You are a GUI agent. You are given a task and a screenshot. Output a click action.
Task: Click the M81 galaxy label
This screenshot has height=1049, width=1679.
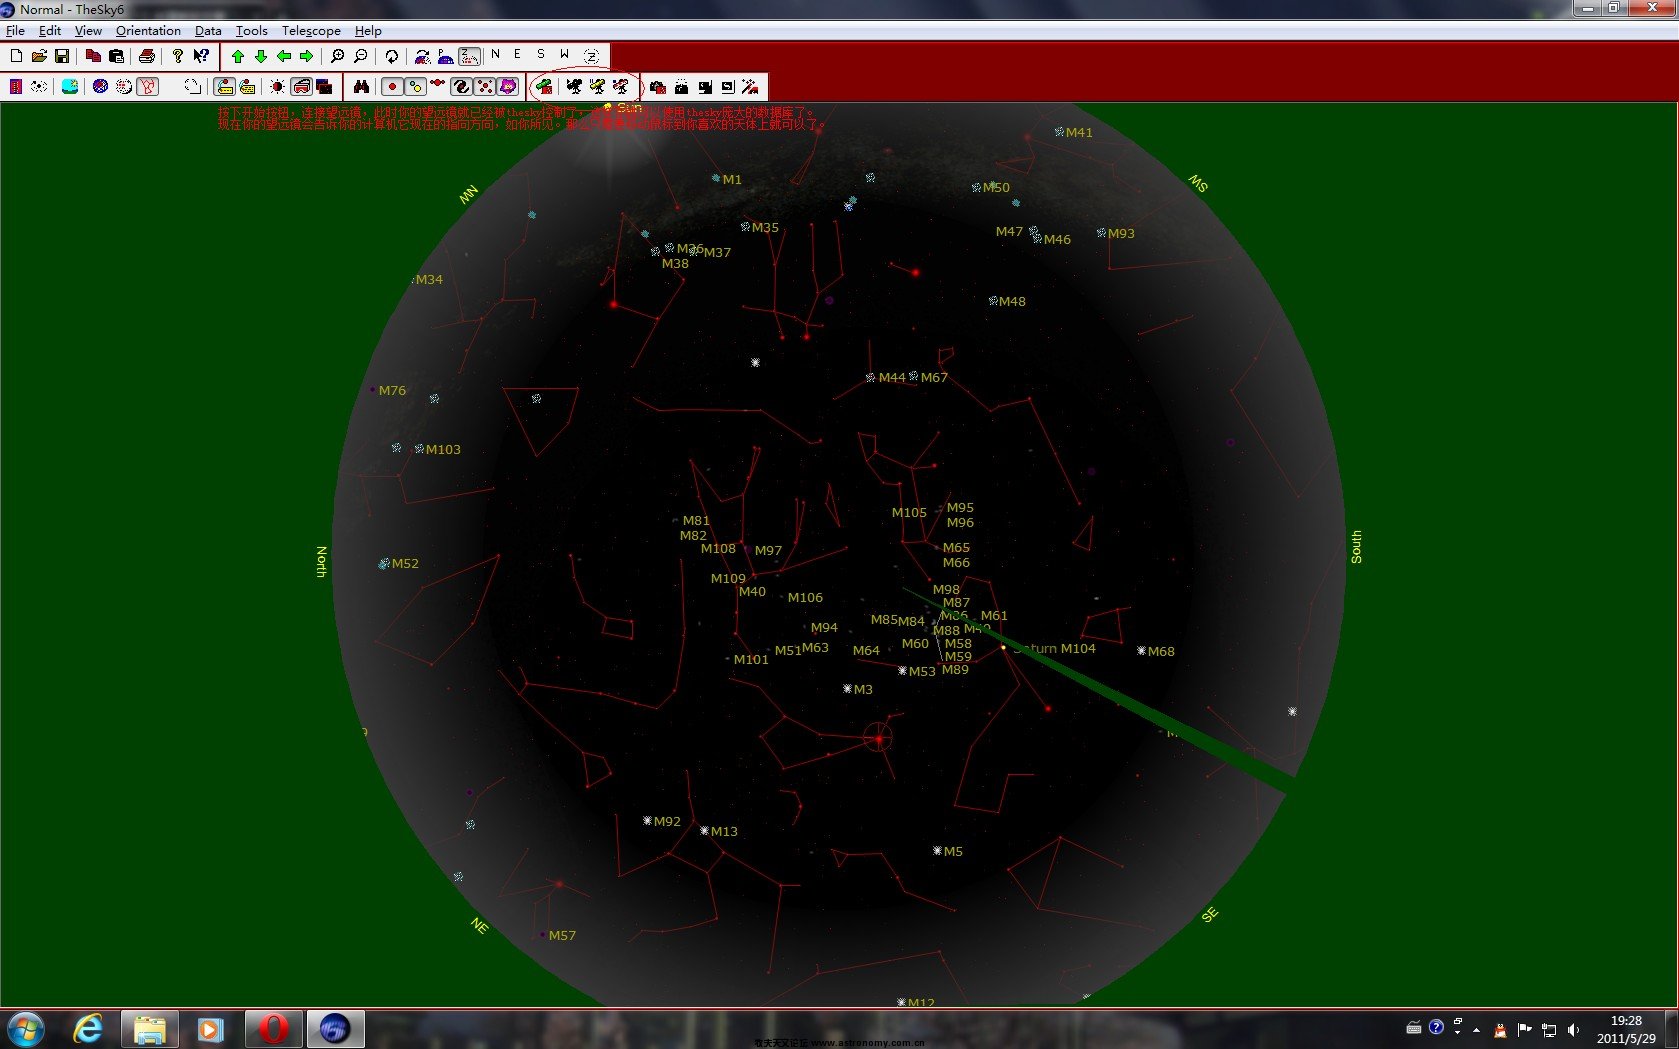696,520
